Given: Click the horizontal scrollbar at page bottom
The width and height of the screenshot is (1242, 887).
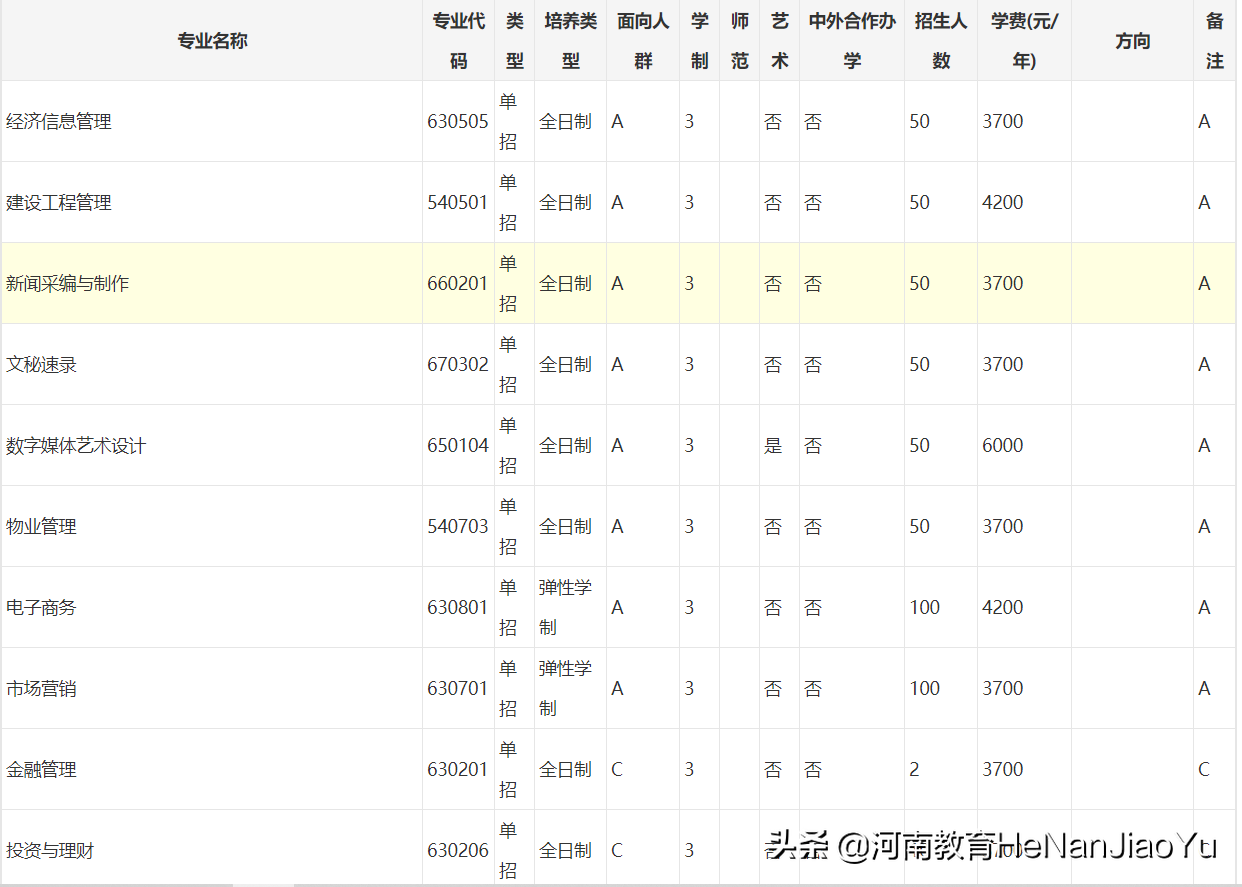Looking at the screenshot, I should (x=620, y=882).
